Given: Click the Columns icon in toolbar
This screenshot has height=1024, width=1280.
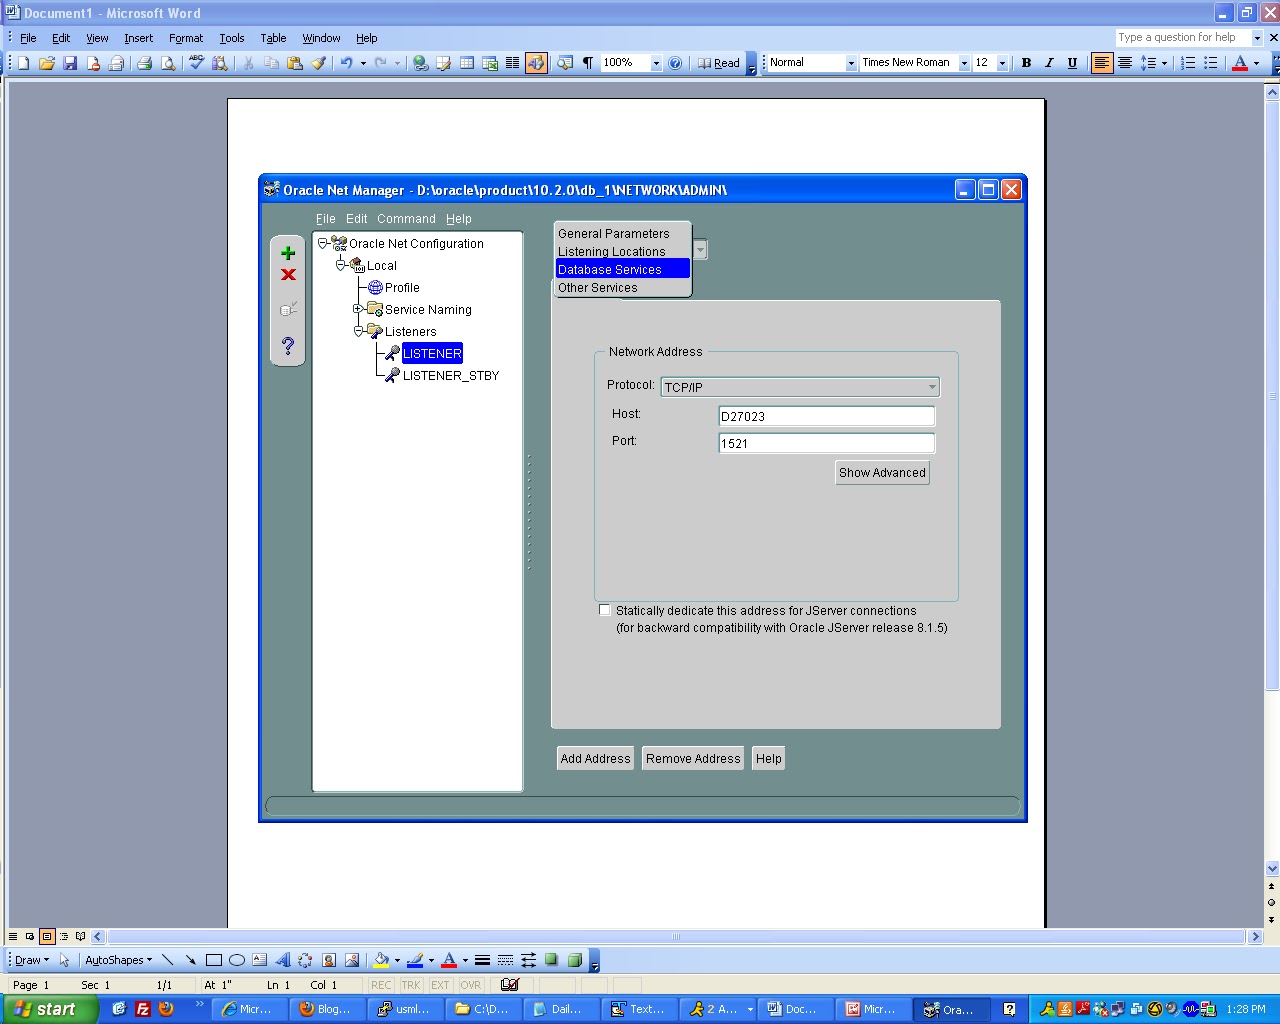Looking at the screenshot, I should [x=513, y=63].
